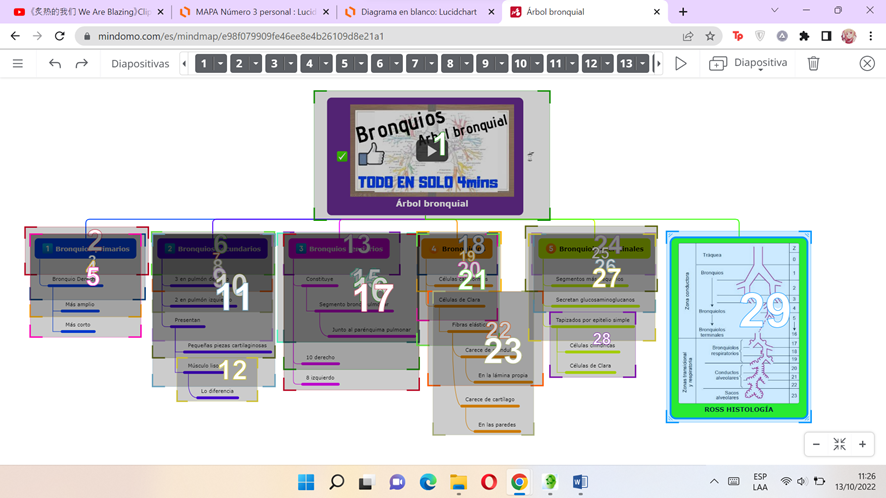Open dropdown arrow of slide 6

pyautogui.click(x=397, y=63)
